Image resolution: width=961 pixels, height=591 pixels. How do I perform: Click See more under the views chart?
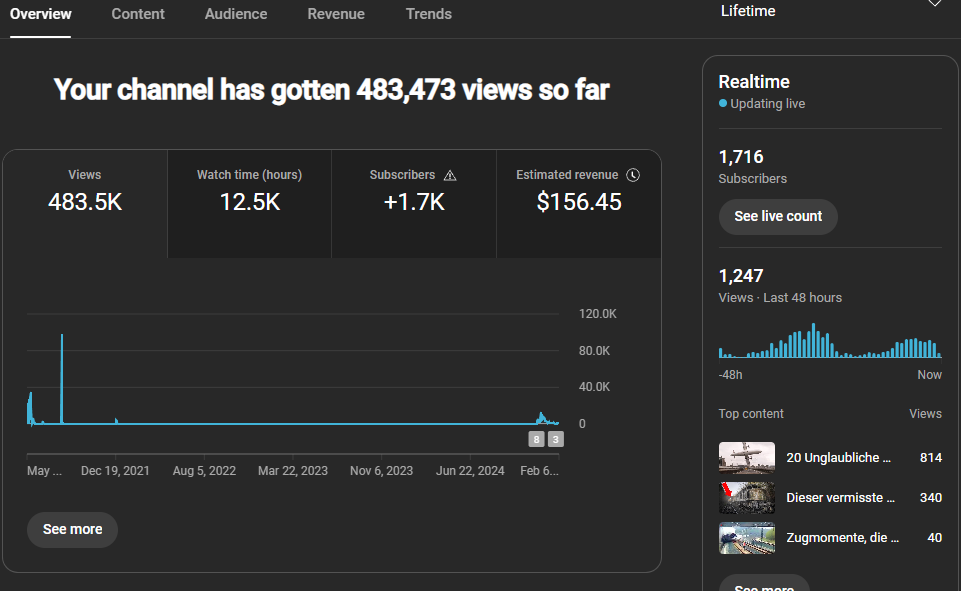coord(72,530)
